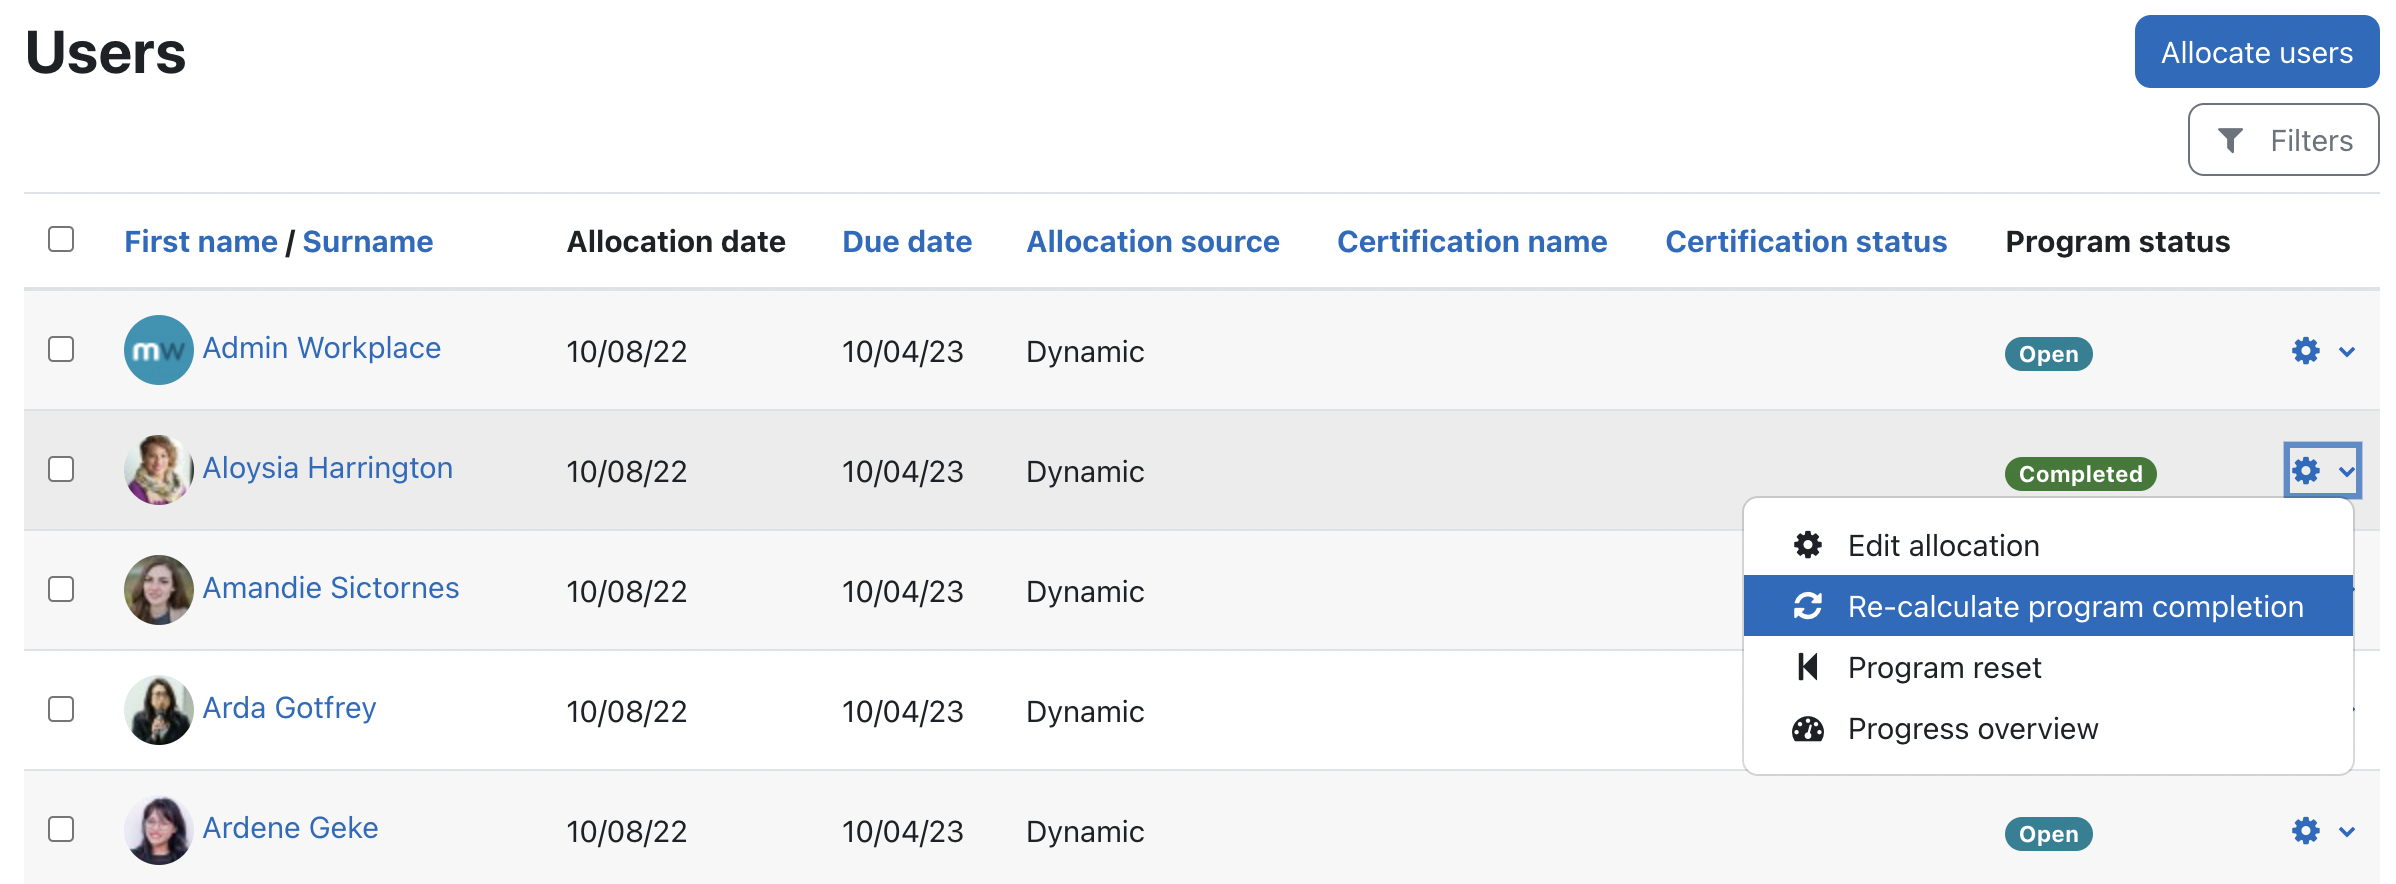This screenshot has width=2396, height=884.
Task: Choose Re-calculate program completion menu item
Action: [2074, 607]
